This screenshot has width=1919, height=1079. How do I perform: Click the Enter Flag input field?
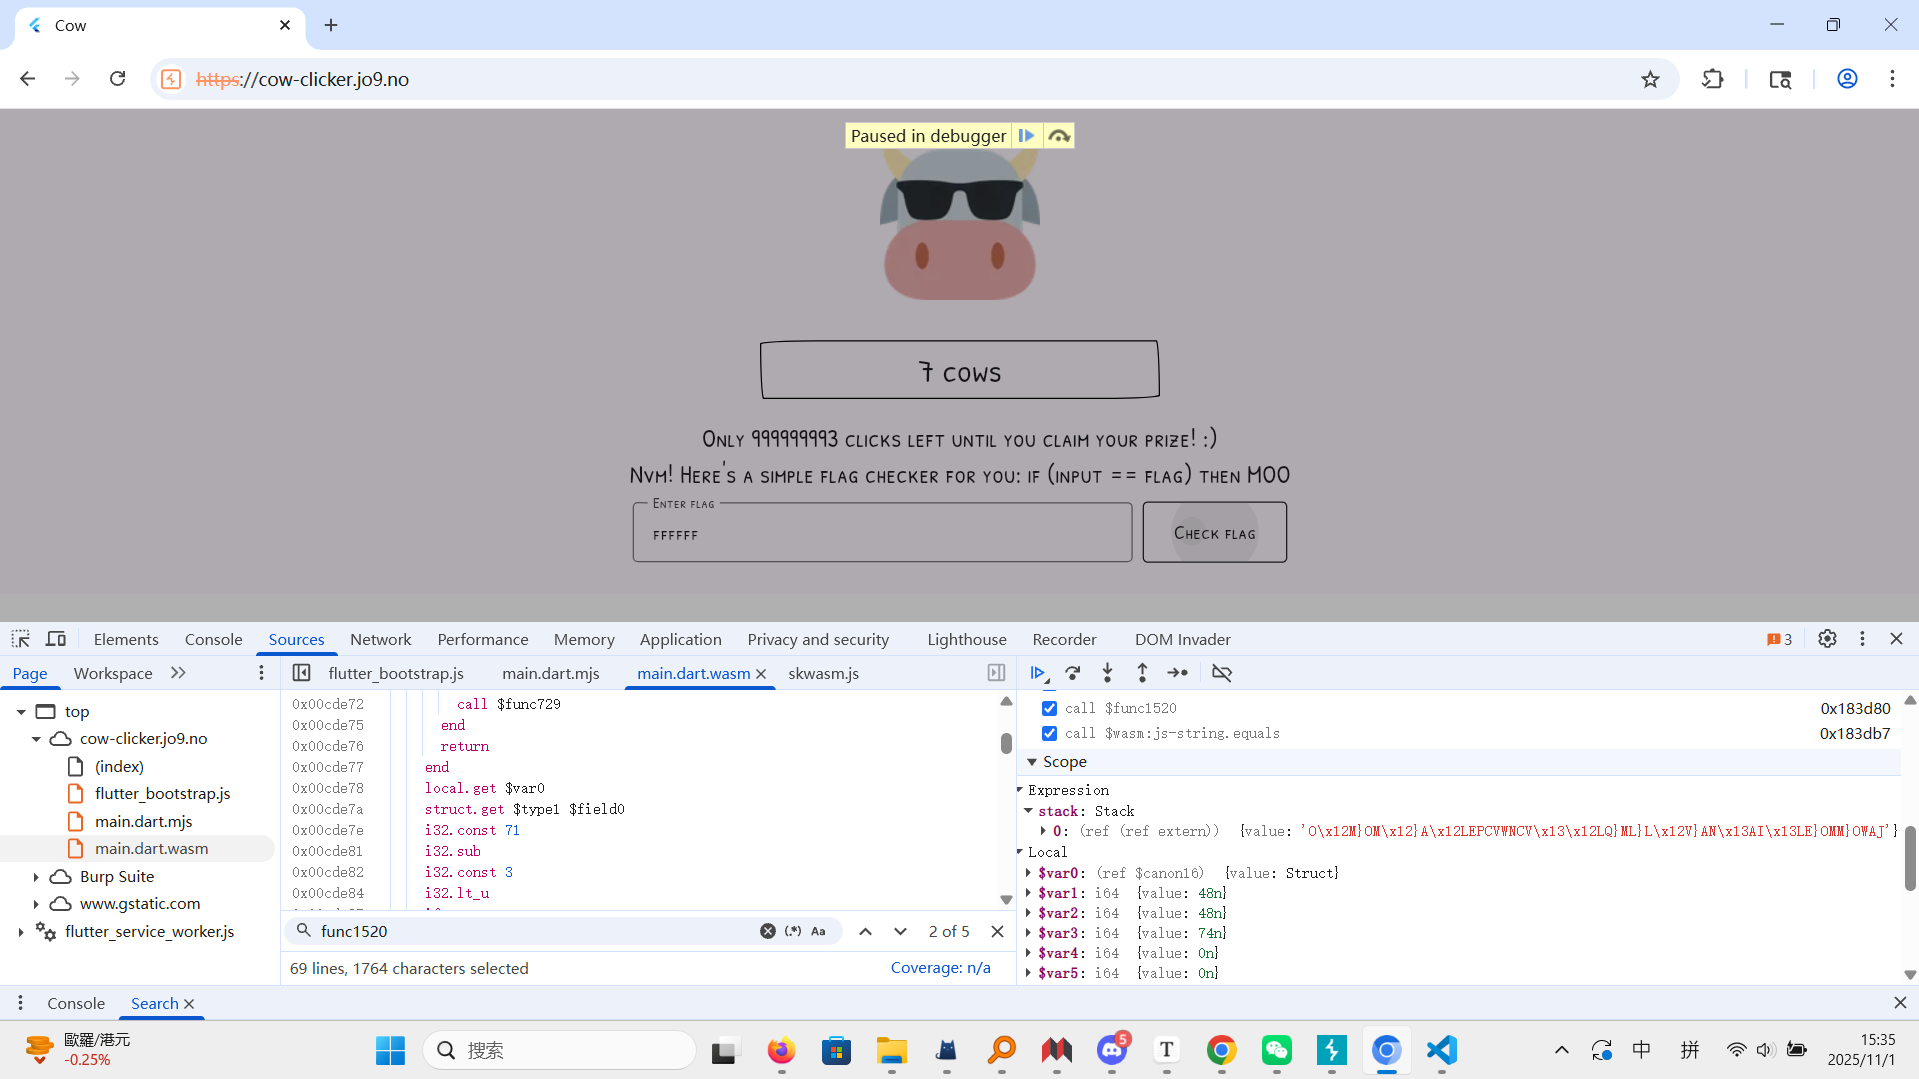881,534
